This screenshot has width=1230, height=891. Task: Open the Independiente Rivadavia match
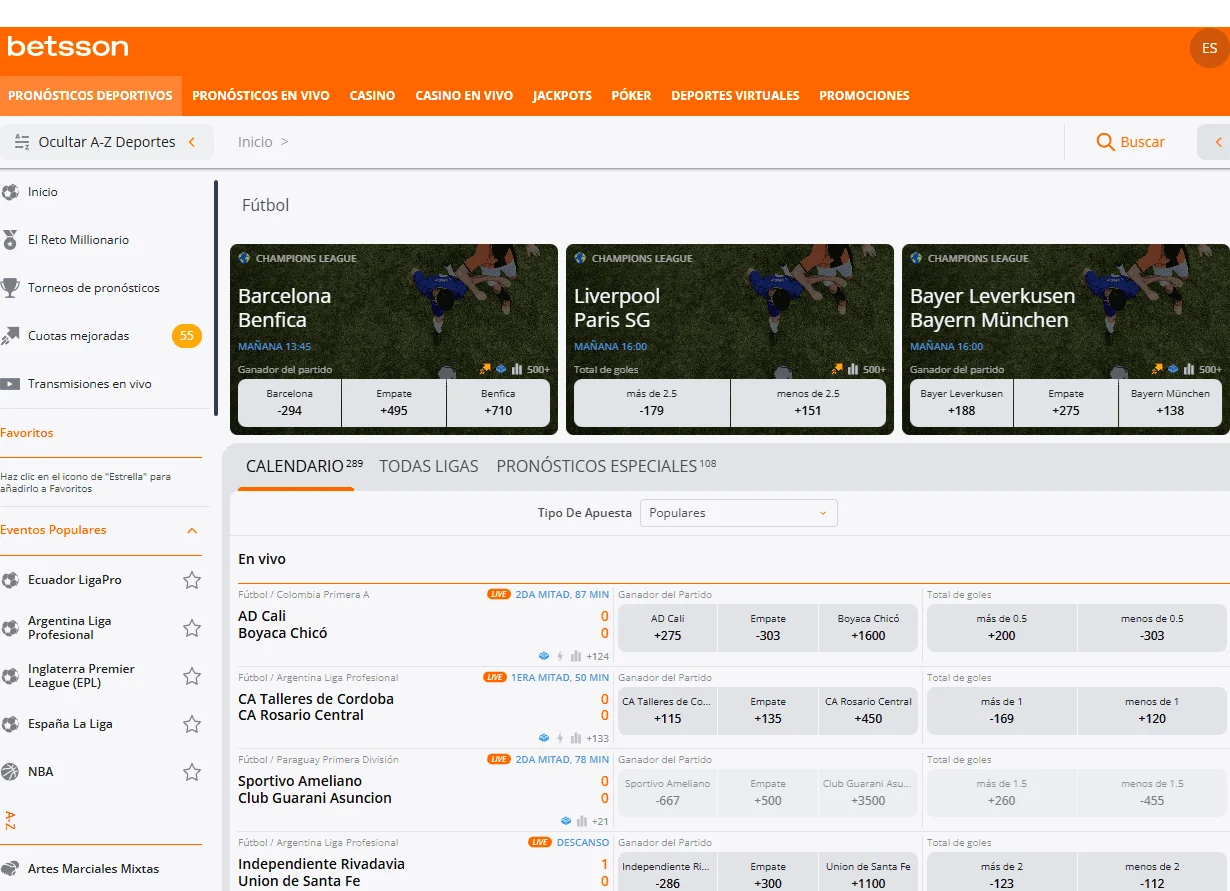click(321, 873)
